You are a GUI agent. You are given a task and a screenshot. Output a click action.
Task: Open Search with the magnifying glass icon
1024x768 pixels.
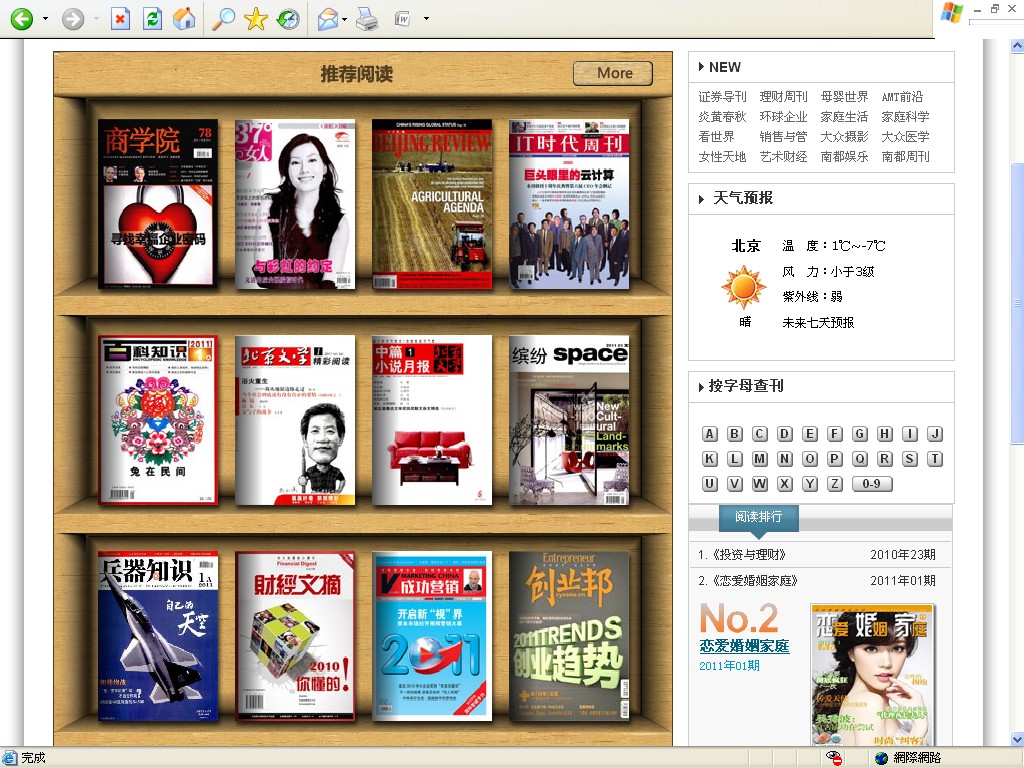point(224,19)
